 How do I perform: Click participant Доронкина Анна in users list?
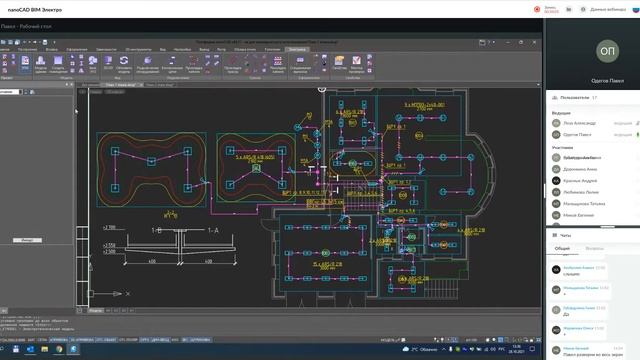pyautogui.click(x=580, y=169)
